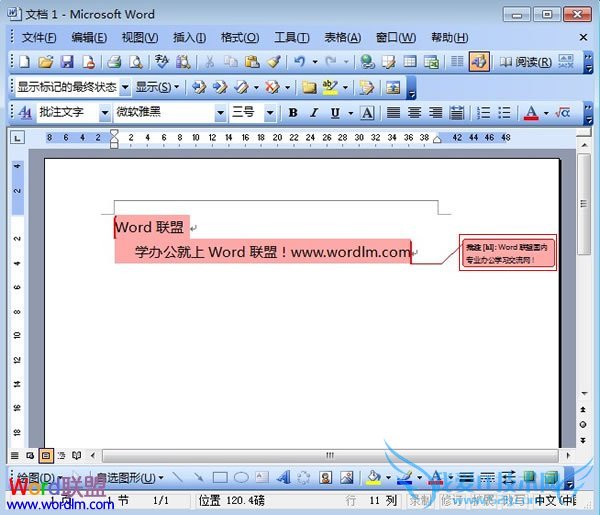Screen dimensions: 600x515
Task: Click the Accept Change icon
Action: (241, 87)
